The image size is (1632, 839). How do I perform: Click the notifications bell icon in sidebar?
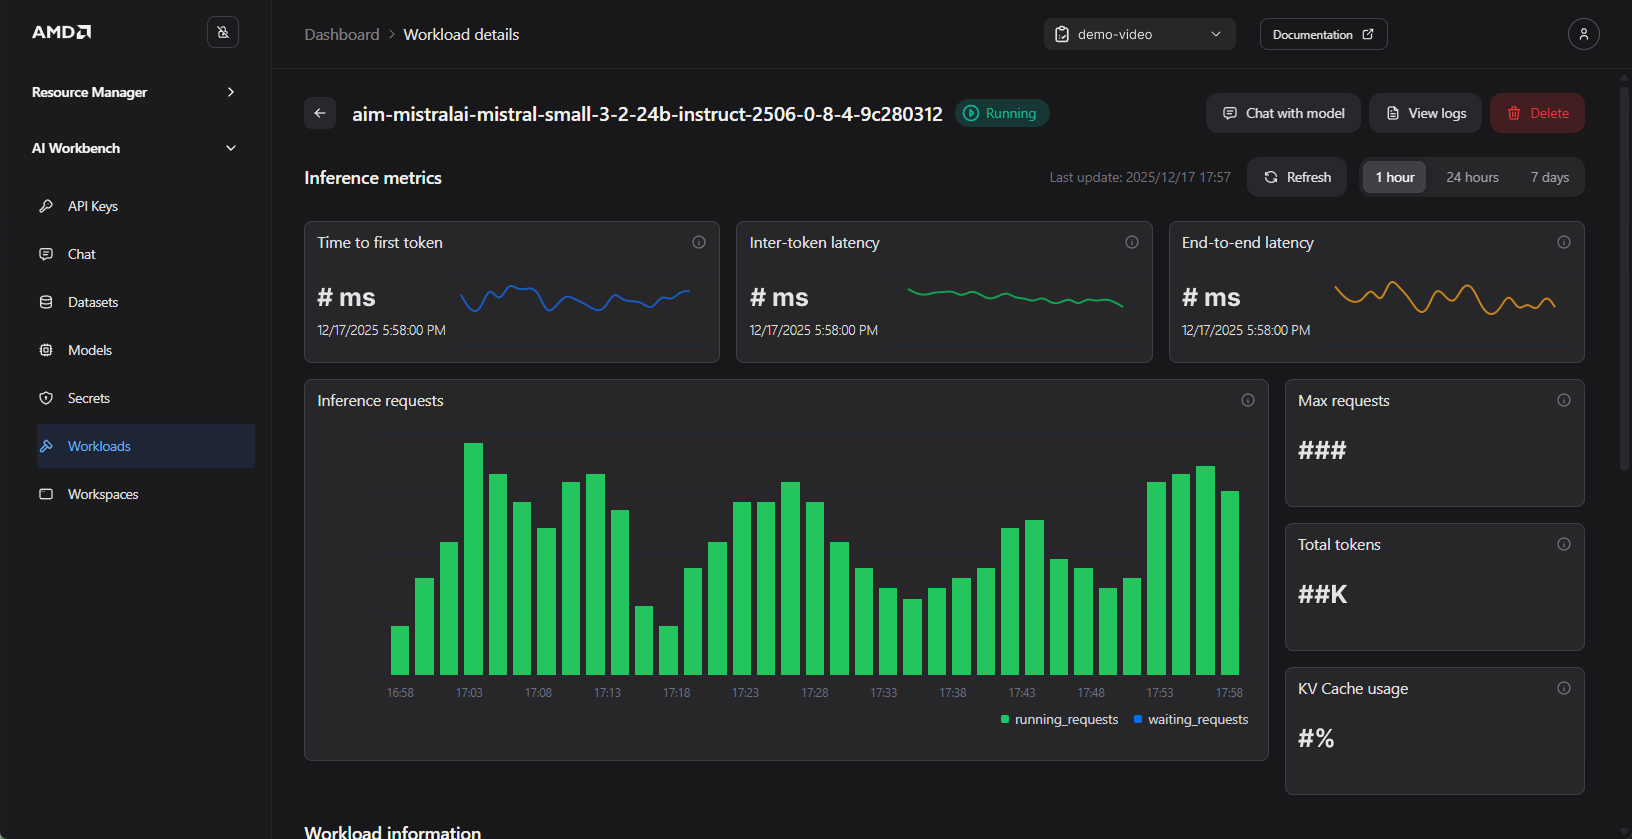[223, 32]
